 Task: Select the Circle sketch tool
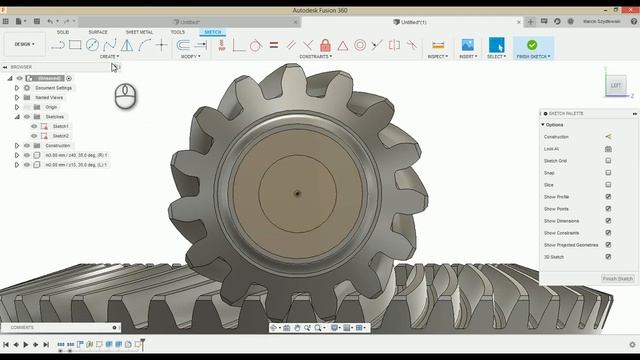coord(92,45)
